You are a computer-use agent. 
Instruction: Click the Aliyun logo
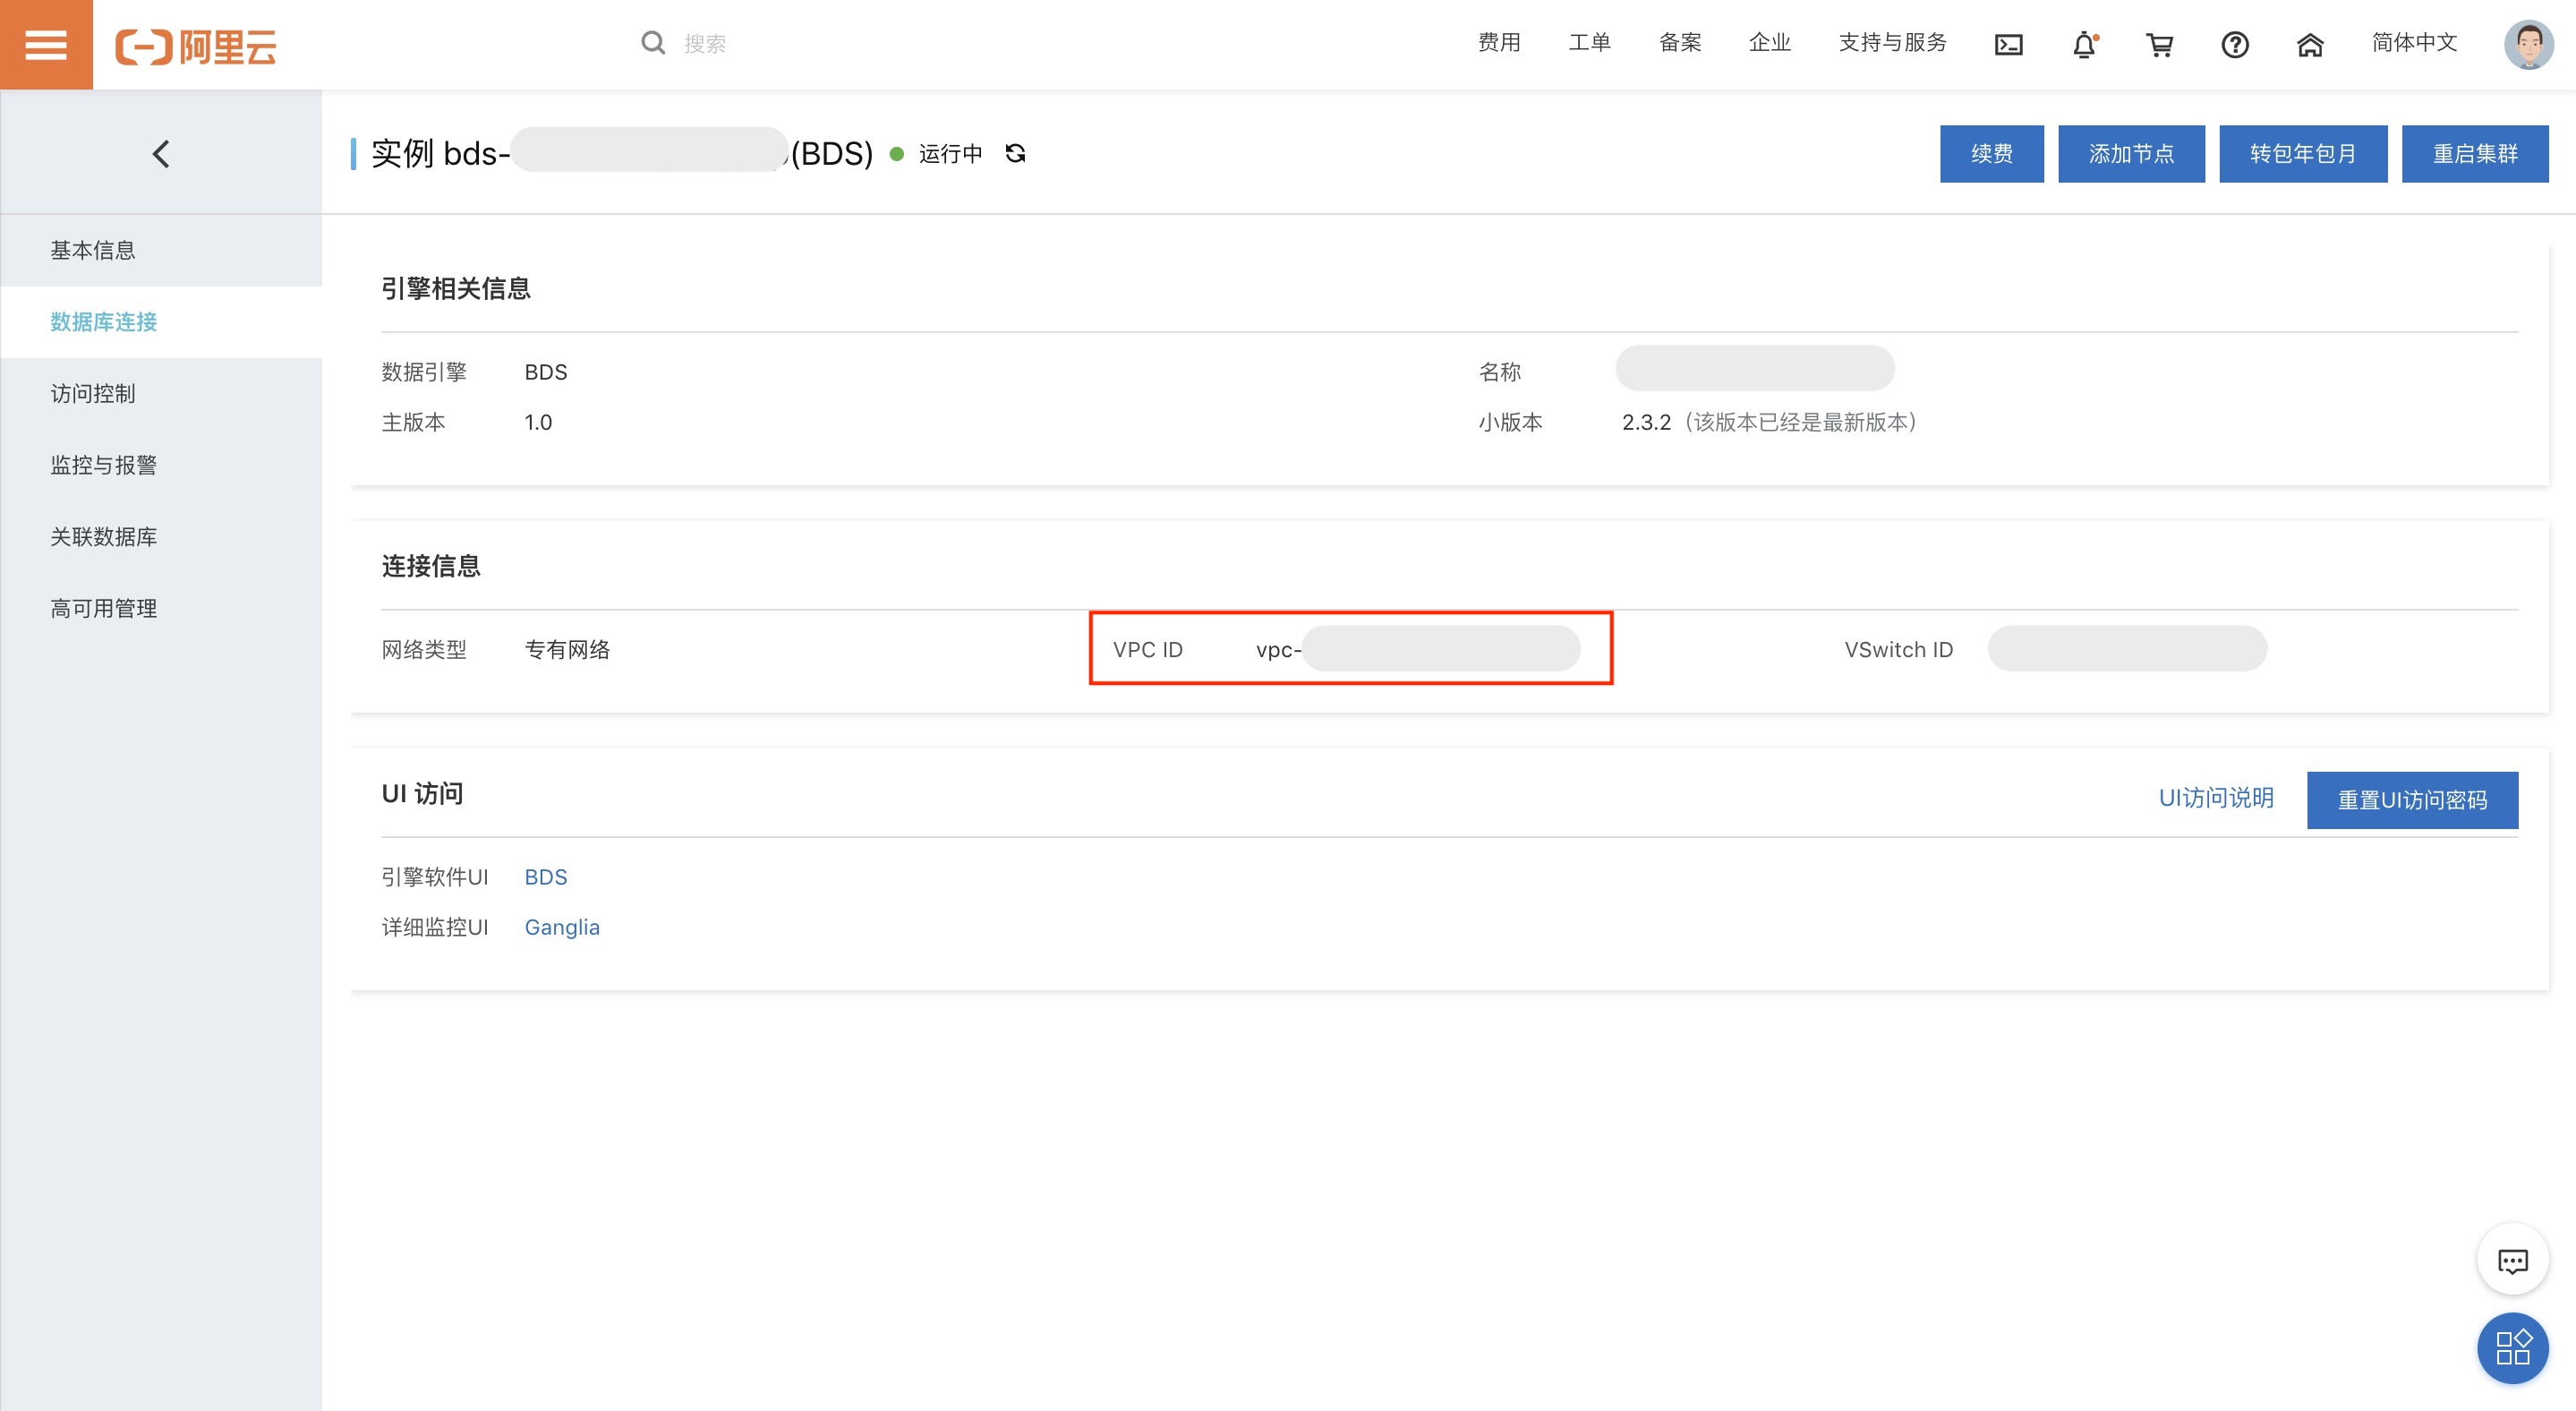196,46
